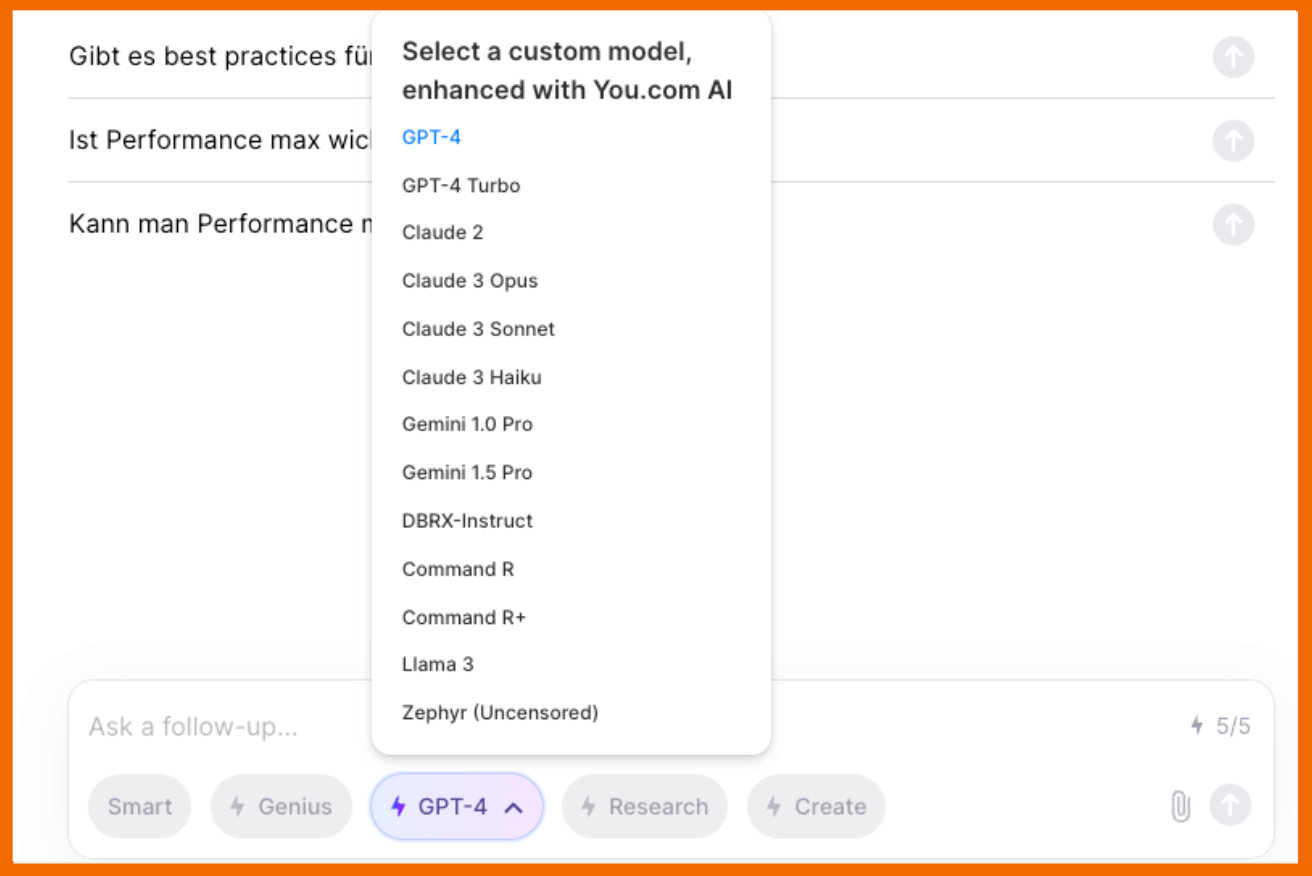Screen dimensions: 1312x876
Task: Click arrow beside "Gibt es best practices" suggestion
Action: [x=1233, y=57]
